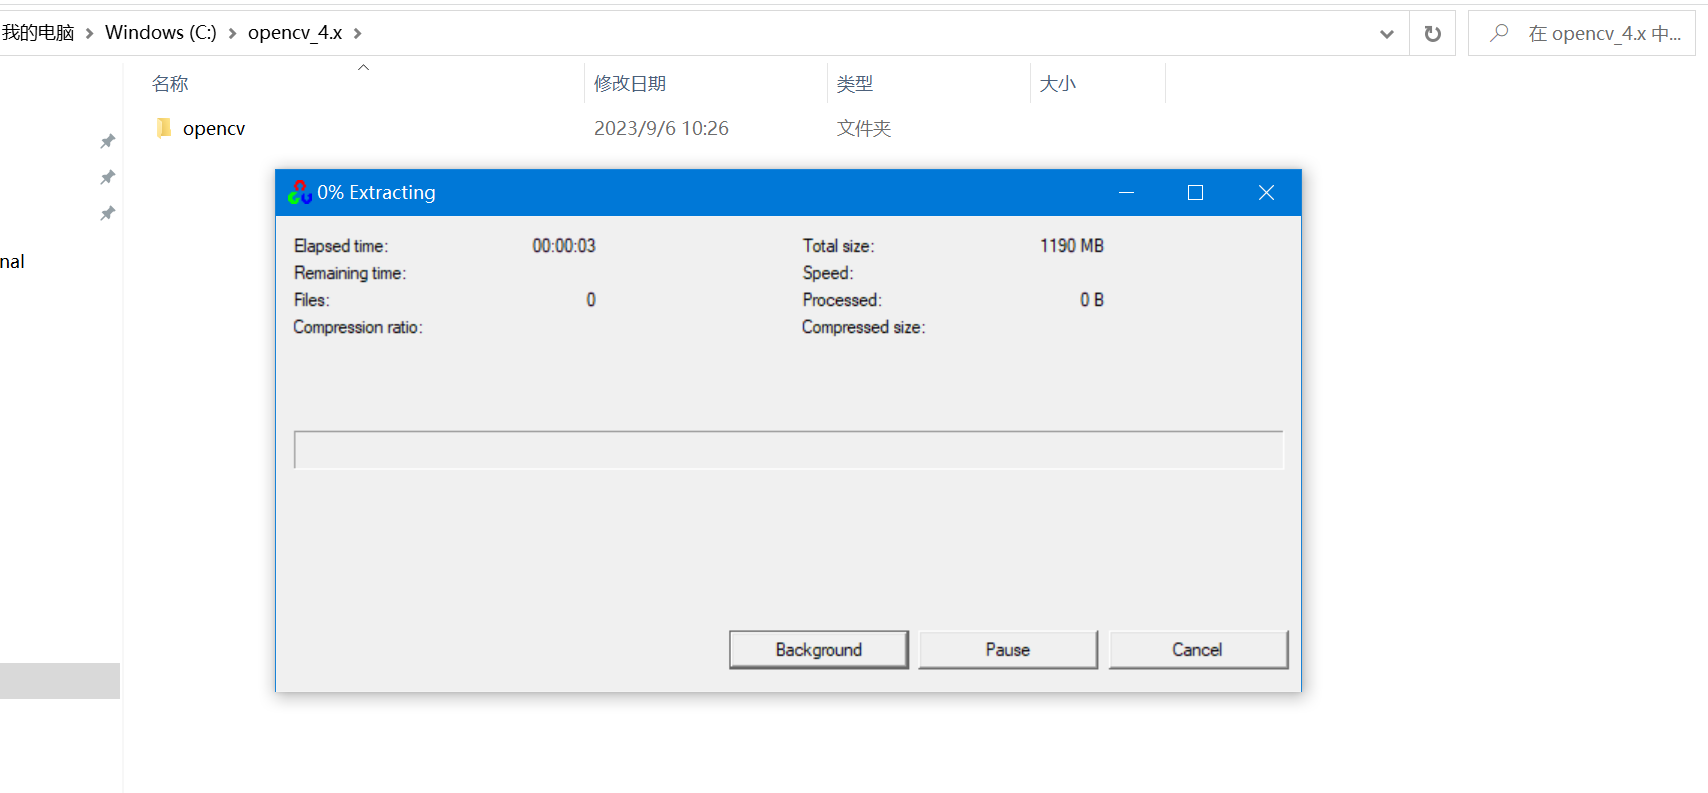Click the second pin icon in the sidebar
Viewport: 1708px width, 793px height.
point(107,177)
